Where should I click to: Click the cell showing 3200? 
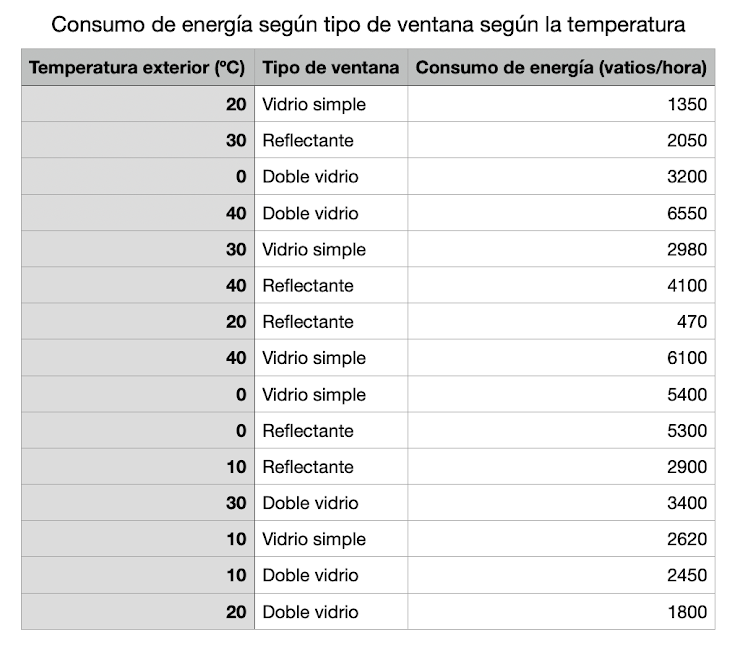(x=561, y=177)
